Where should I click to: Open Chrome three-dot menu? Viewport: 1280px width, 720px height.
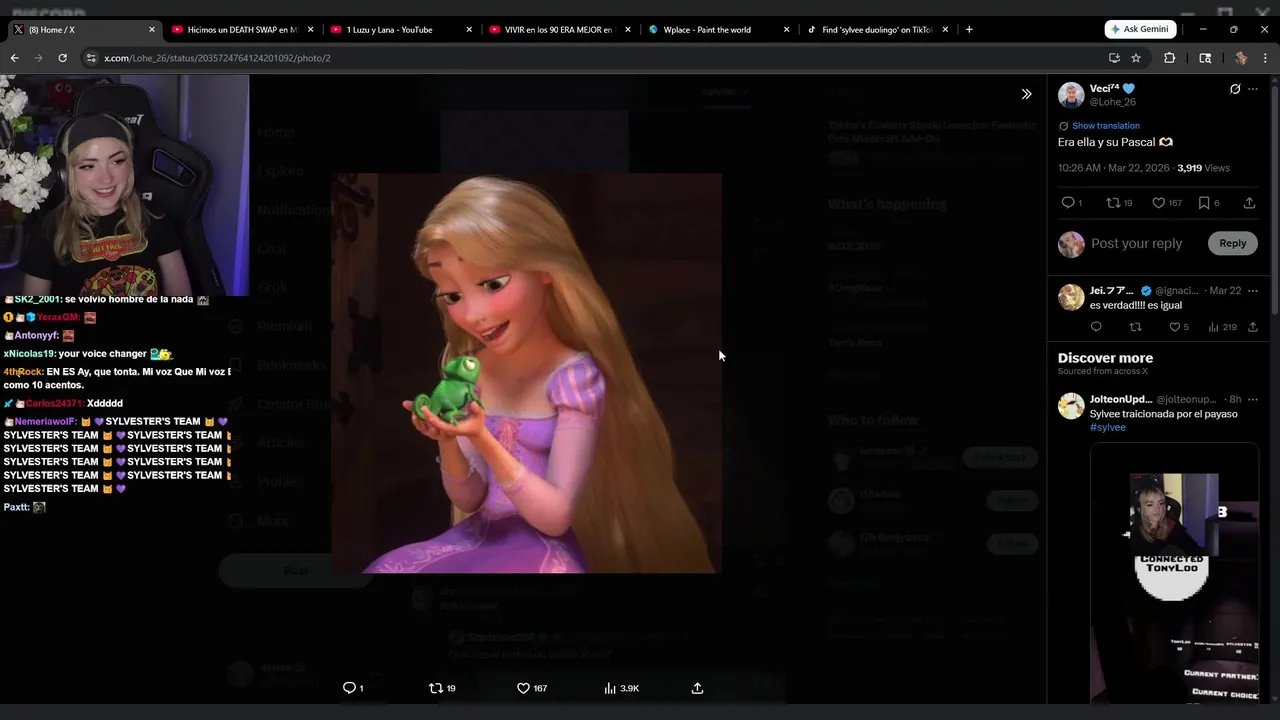point(1266,58)
